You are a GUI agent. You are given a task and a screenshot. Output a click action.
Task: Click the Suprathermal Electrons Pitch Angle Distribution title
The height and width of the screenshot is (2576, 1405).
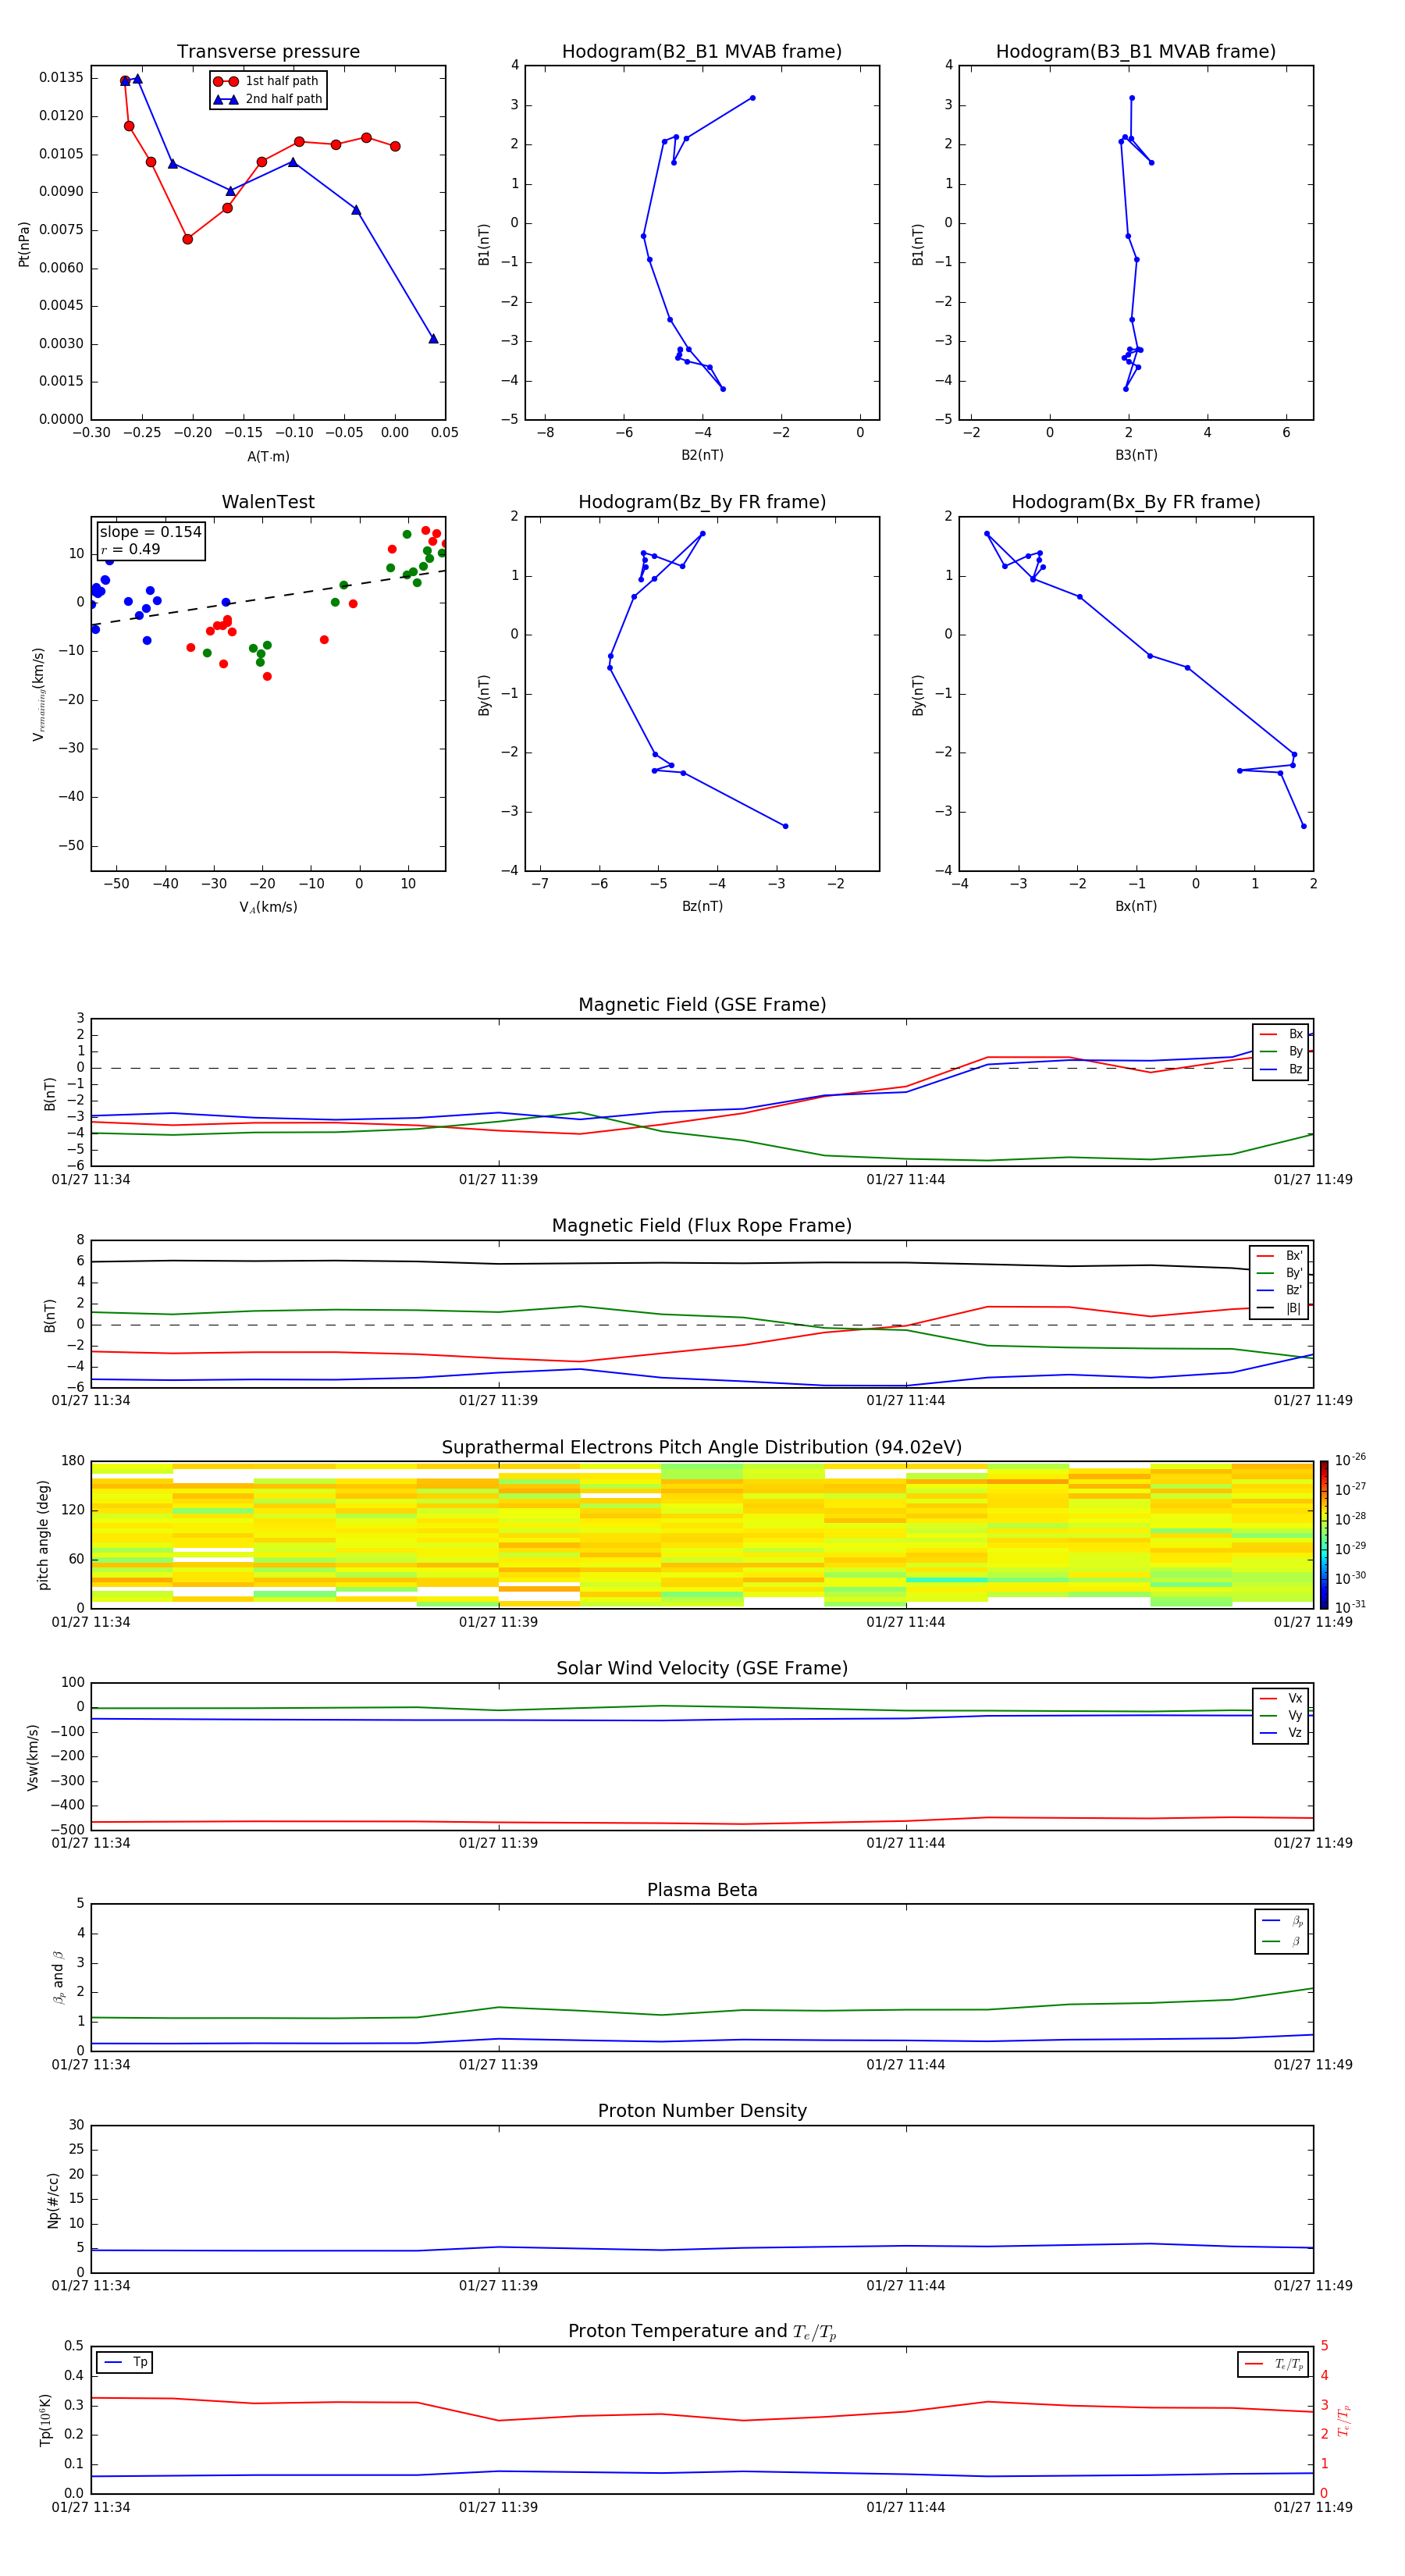pos(702,1447)
